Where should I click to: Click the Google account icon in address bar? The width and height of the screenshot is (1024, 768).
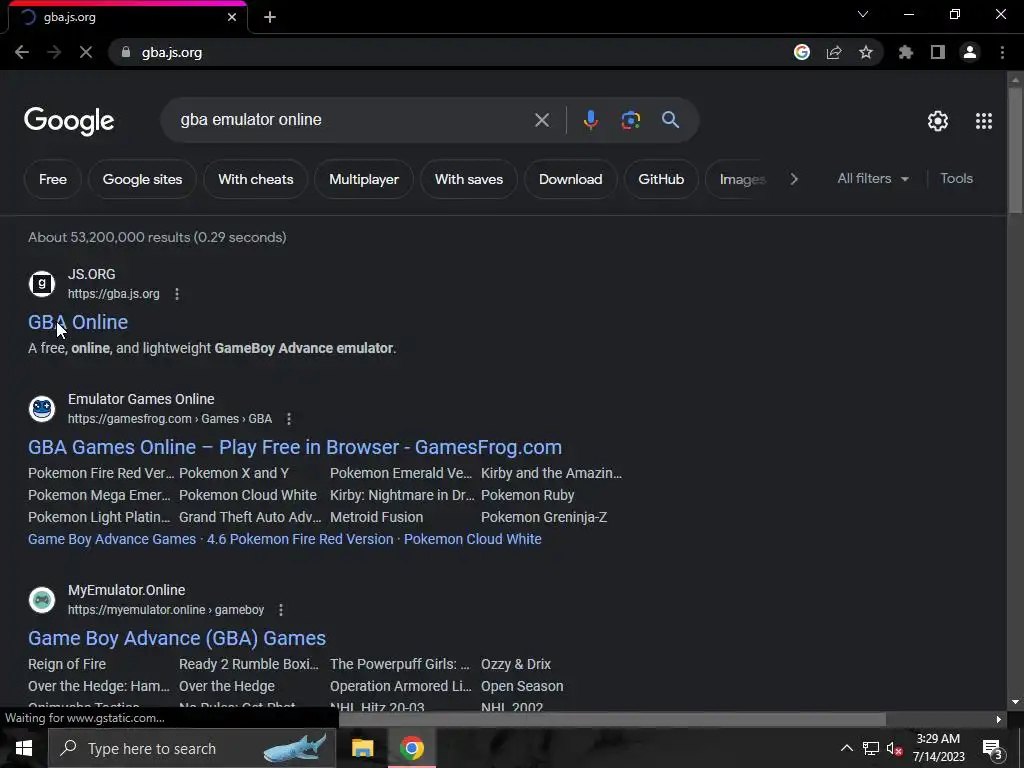[x=802, y=52]
